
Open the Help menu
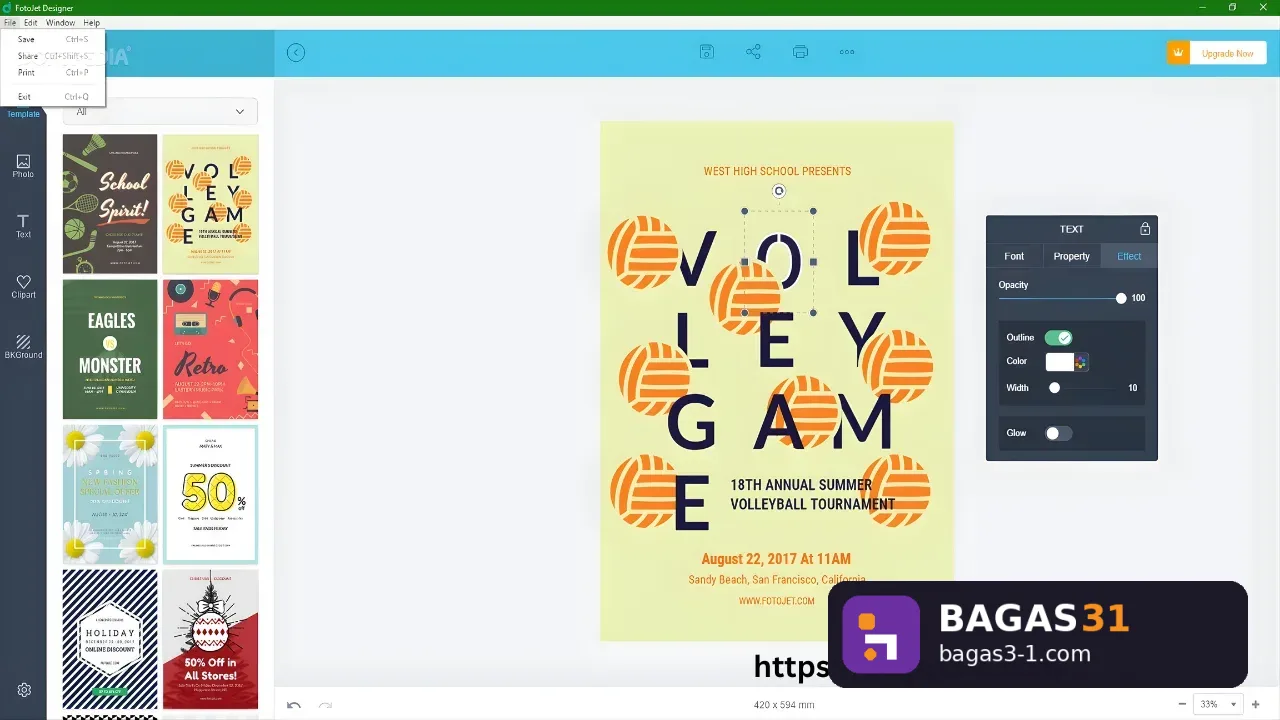(x=91, y=22)
